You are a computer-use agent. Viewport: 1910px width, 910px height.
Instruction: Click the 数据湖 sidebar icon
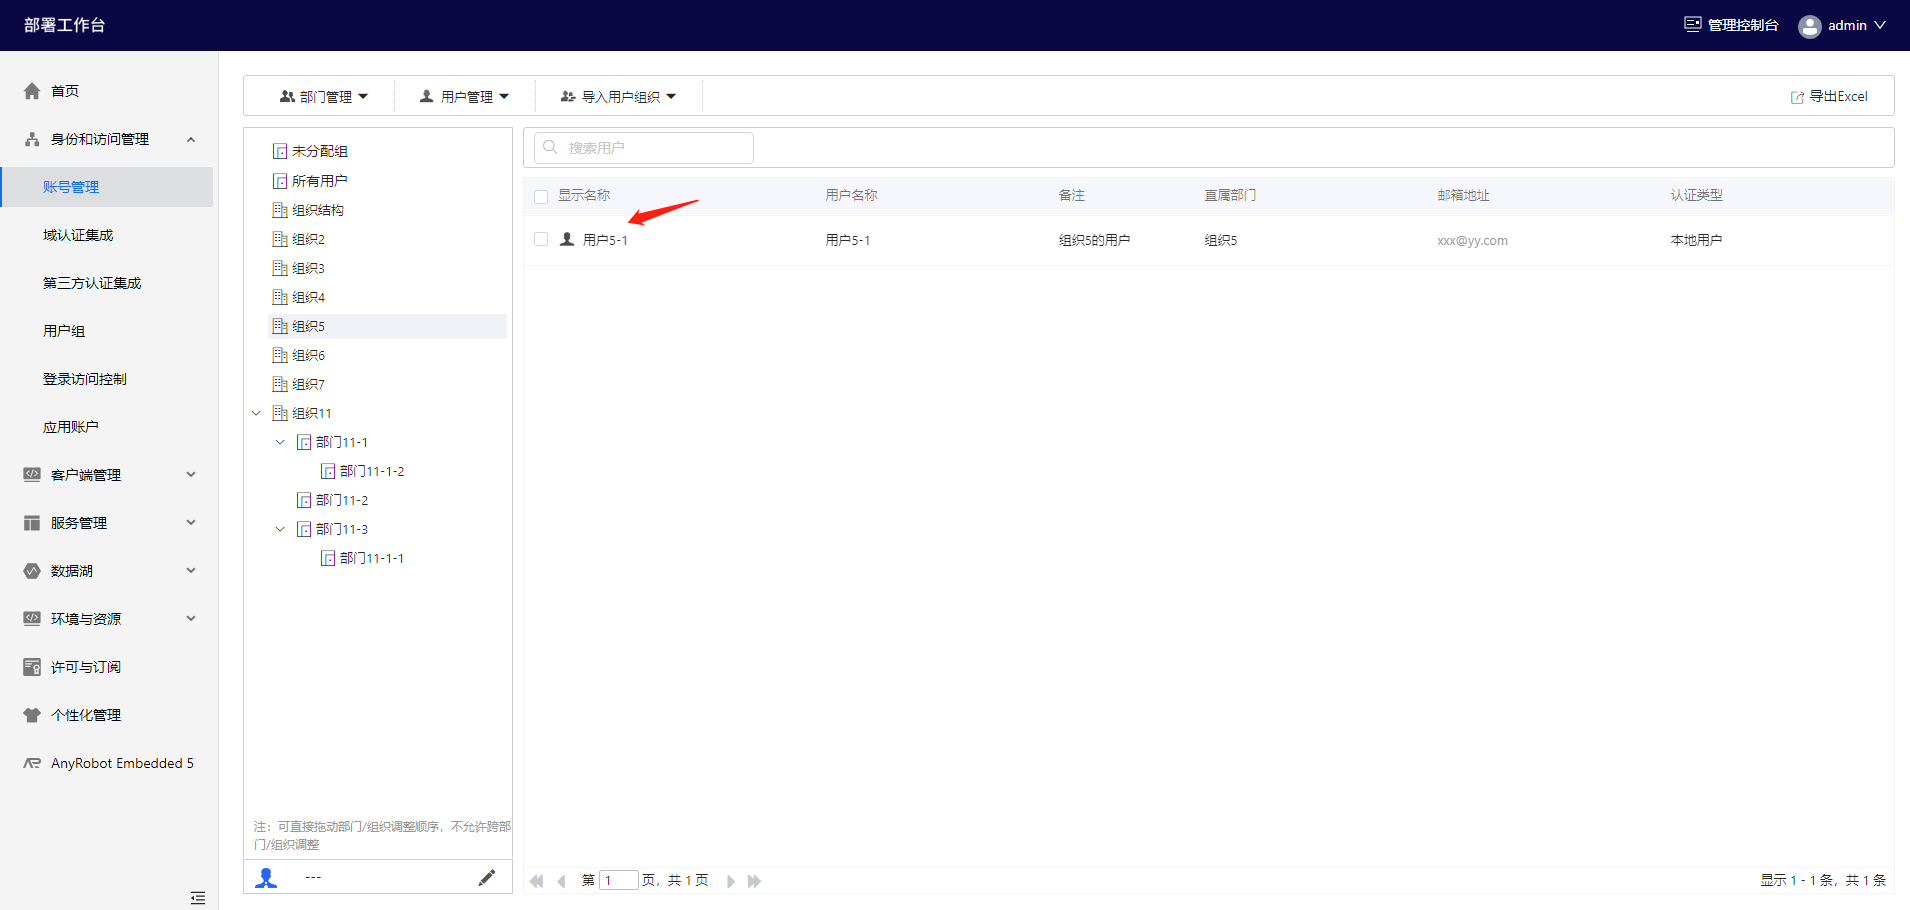pyautogui.click(x=32, y=571)
